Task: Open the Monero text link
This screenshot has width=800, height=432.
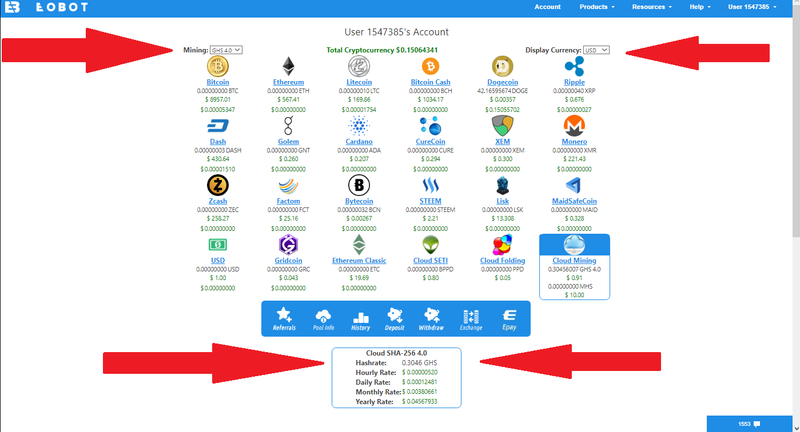Action: pos(574,142)
